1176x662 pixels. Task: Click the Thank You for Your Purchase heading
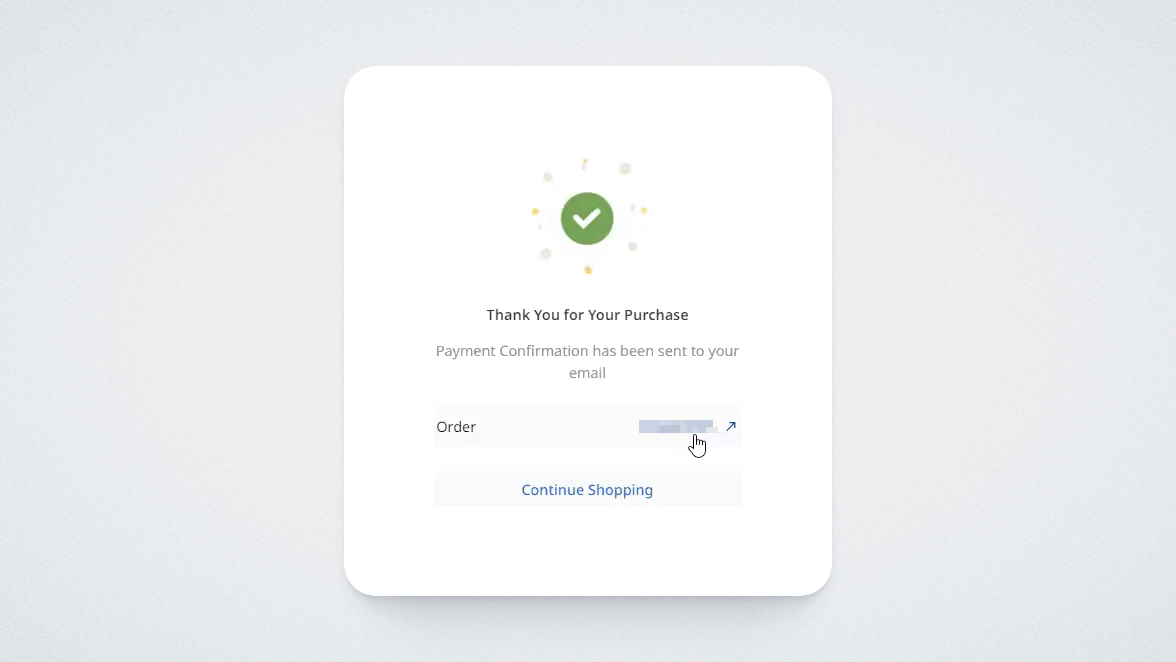[x=587, y=315]
